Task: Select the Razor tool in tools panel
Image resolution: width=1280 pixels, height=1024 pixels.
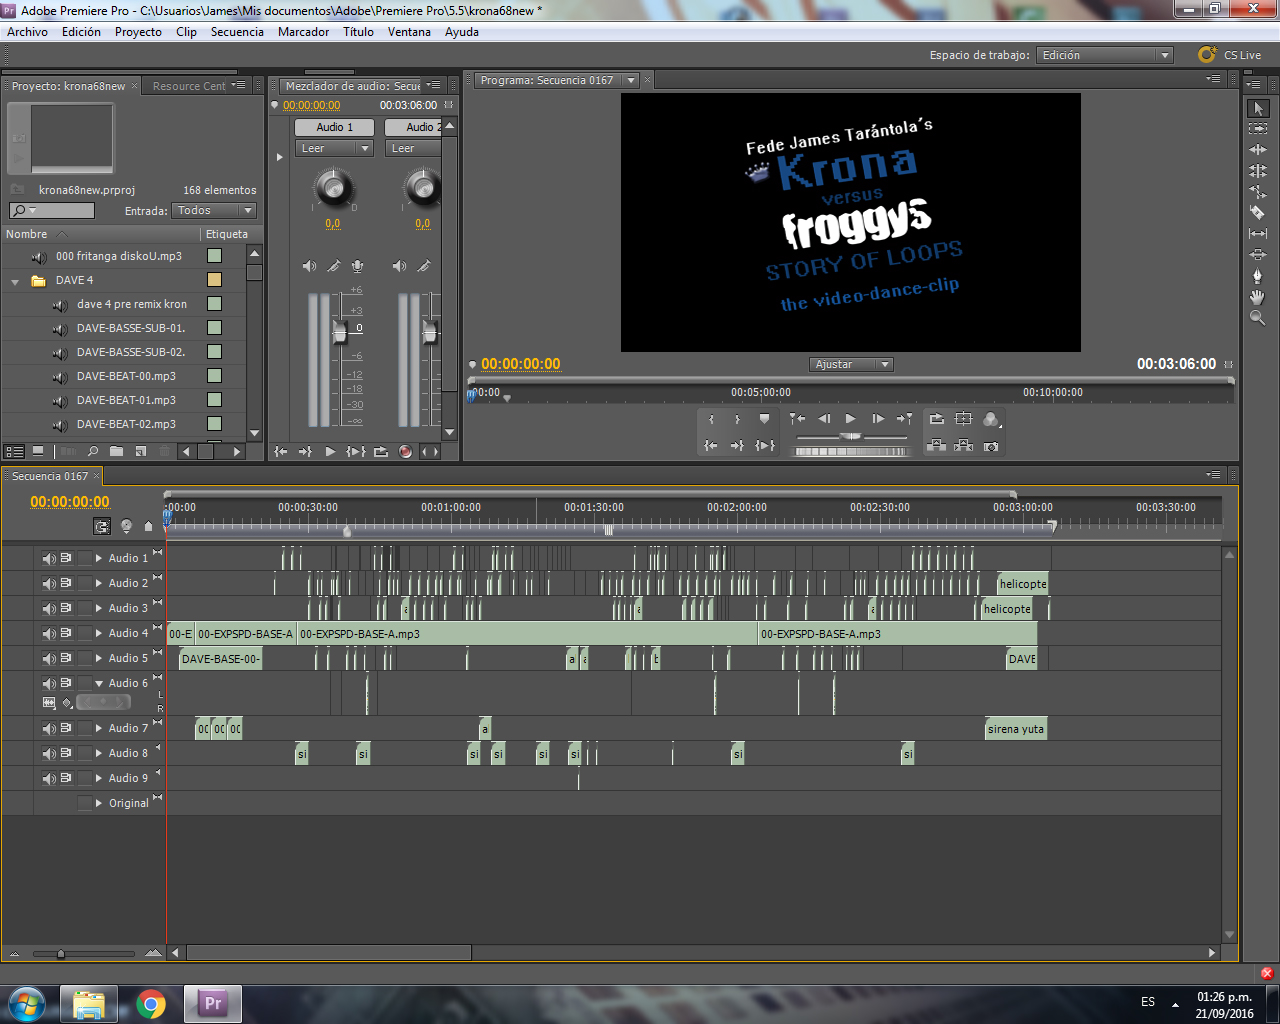Action: (x=1258, y=212)
